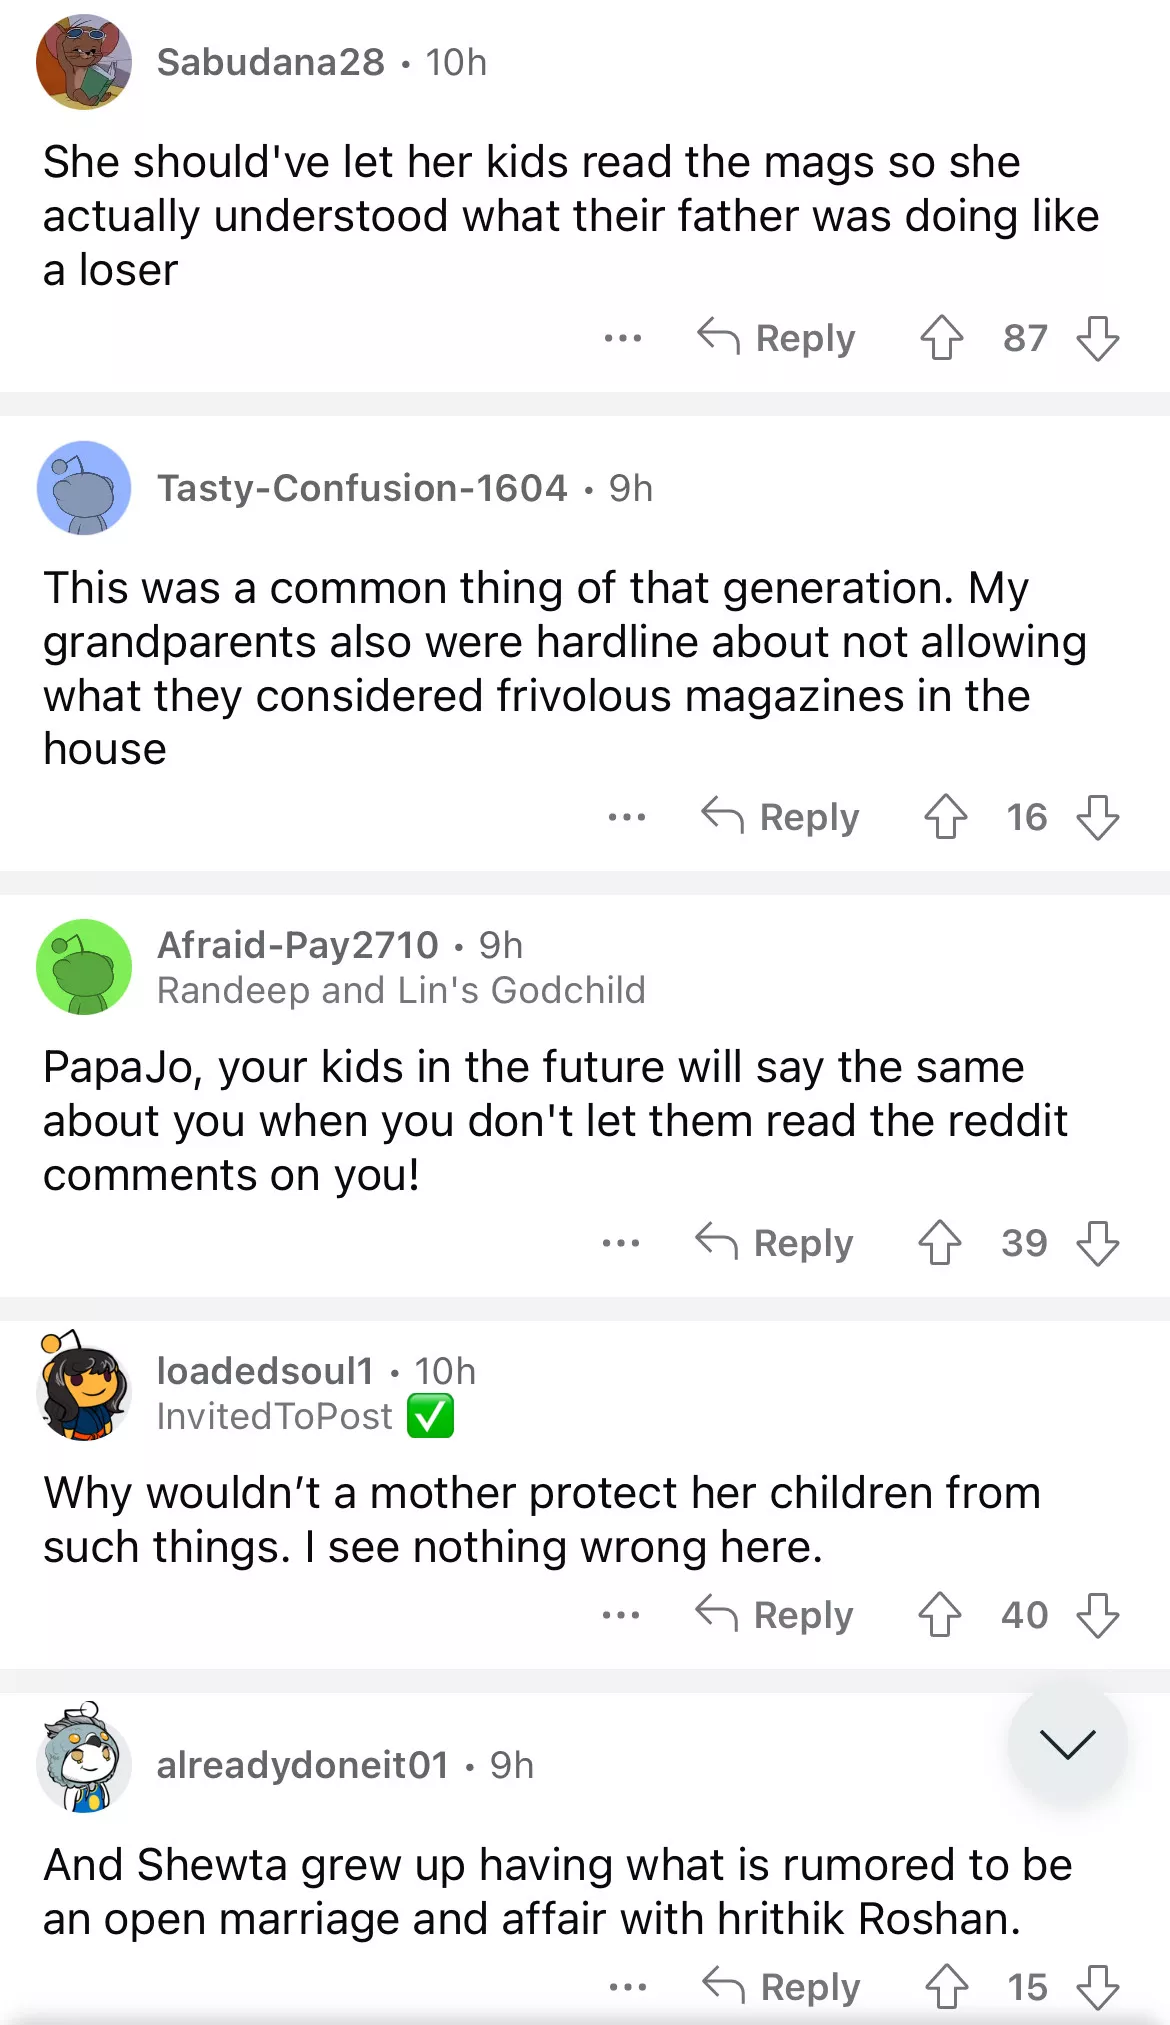The image size is (1170, 2025).
Task: Upvote Sabudana28's comment
Action: (x=941, y=338)
